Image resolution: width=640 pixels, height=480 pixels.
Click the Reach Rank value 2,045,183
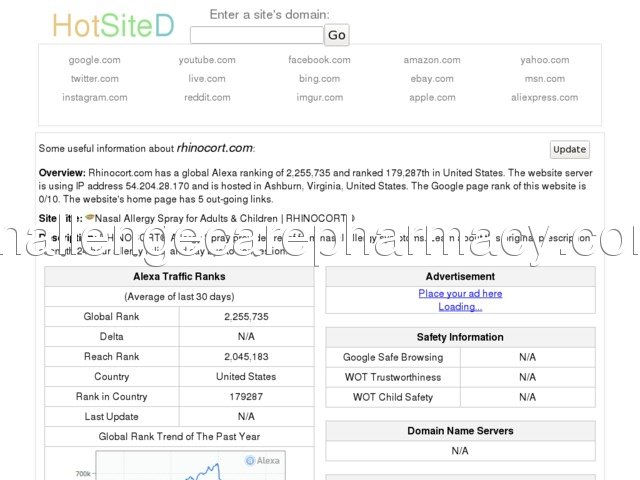[246, 357]
